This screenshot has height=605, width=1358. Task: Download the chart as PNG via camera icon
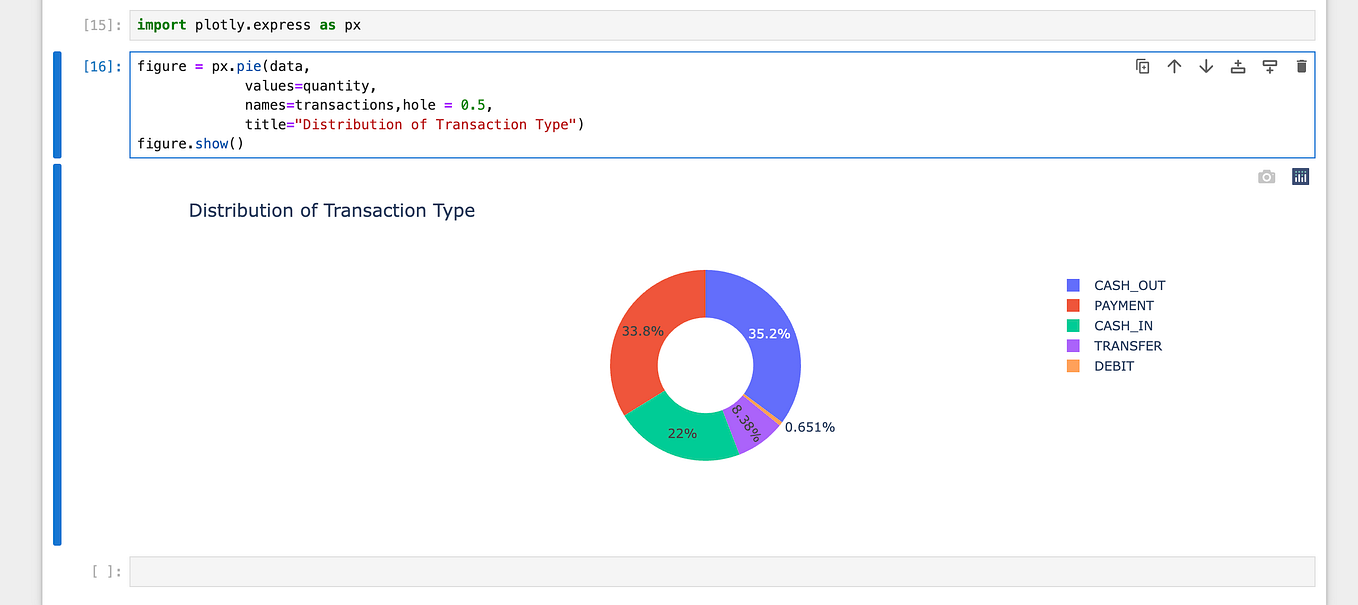click(x=1266, y=176)
